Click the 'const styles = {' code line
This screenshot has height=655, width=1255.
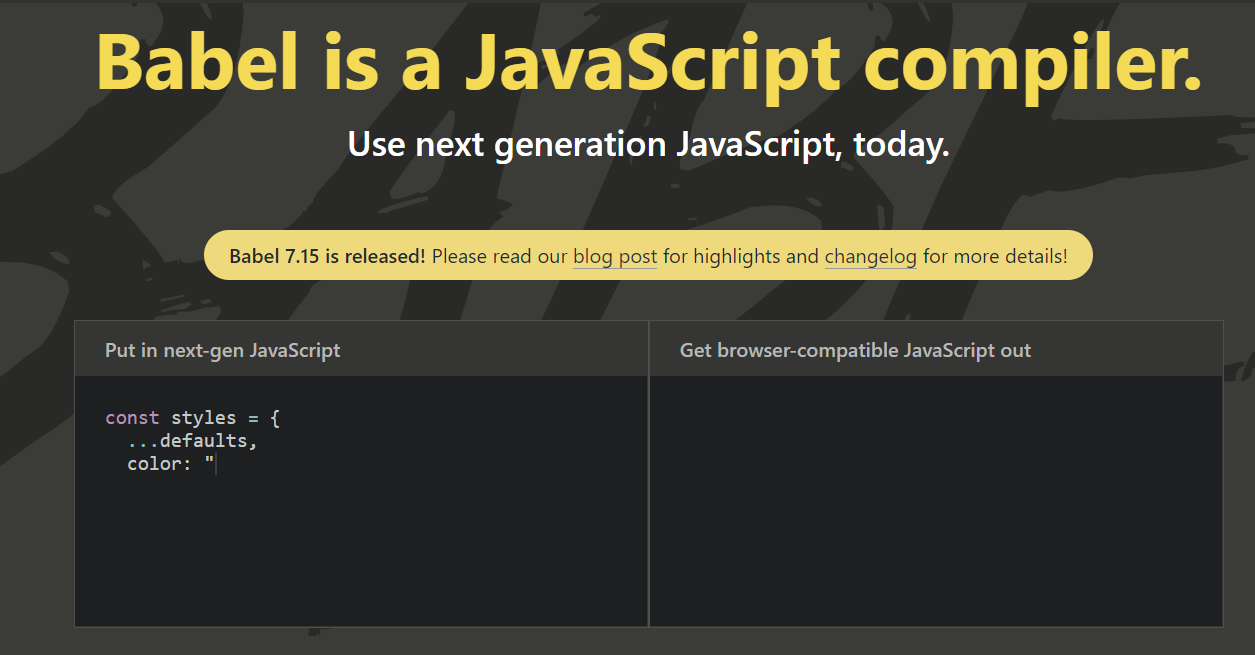pos(193,418)
